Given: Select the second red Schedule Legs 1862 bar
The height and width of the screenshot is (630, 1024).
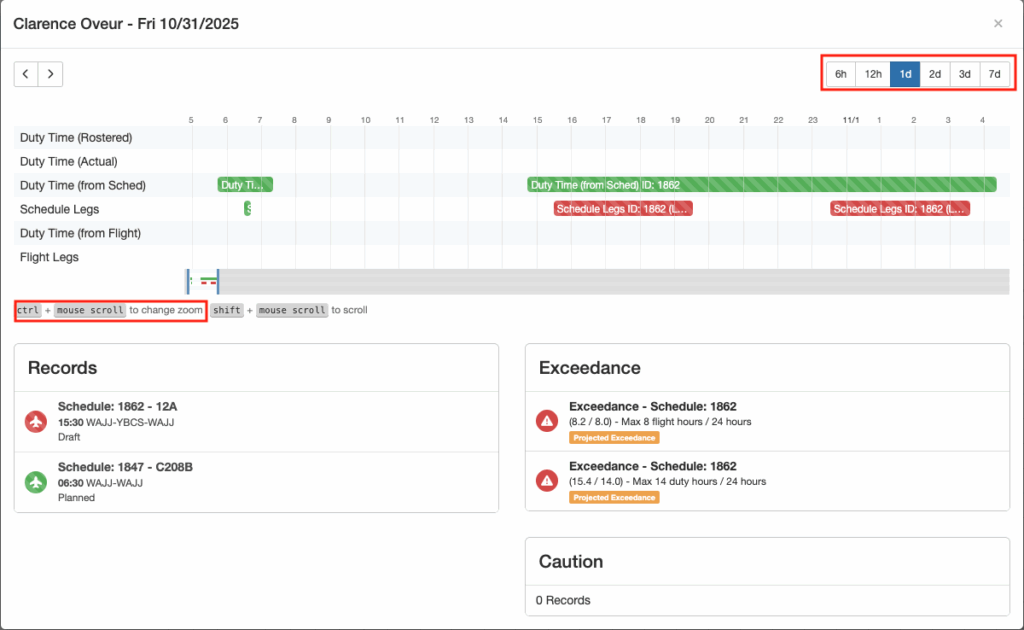Looking at the screenshot, I should tap(899, 209).
